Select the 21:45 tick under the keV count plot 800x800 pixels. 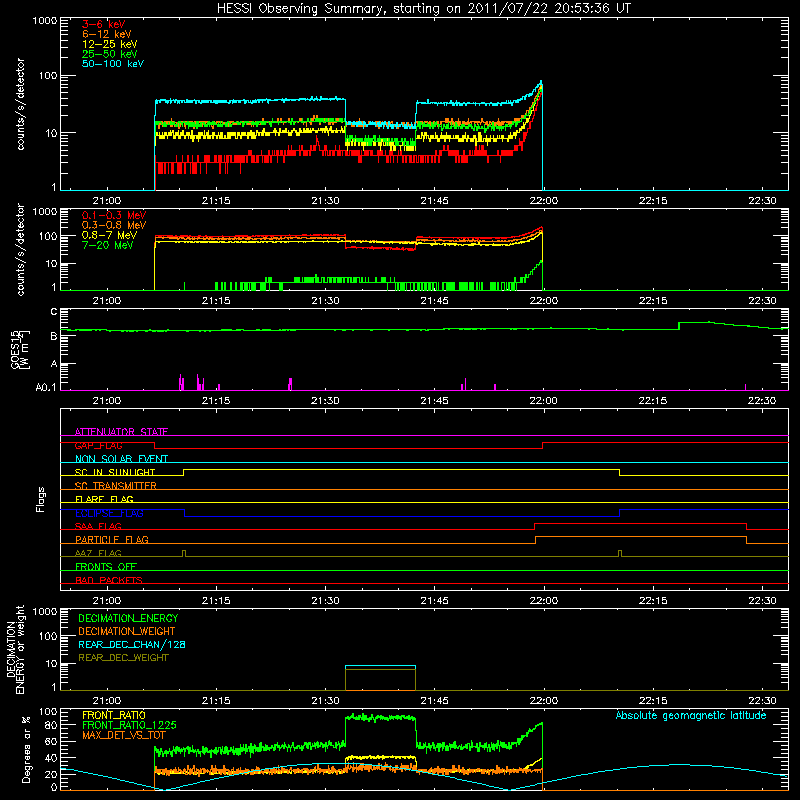coord(434,201)
